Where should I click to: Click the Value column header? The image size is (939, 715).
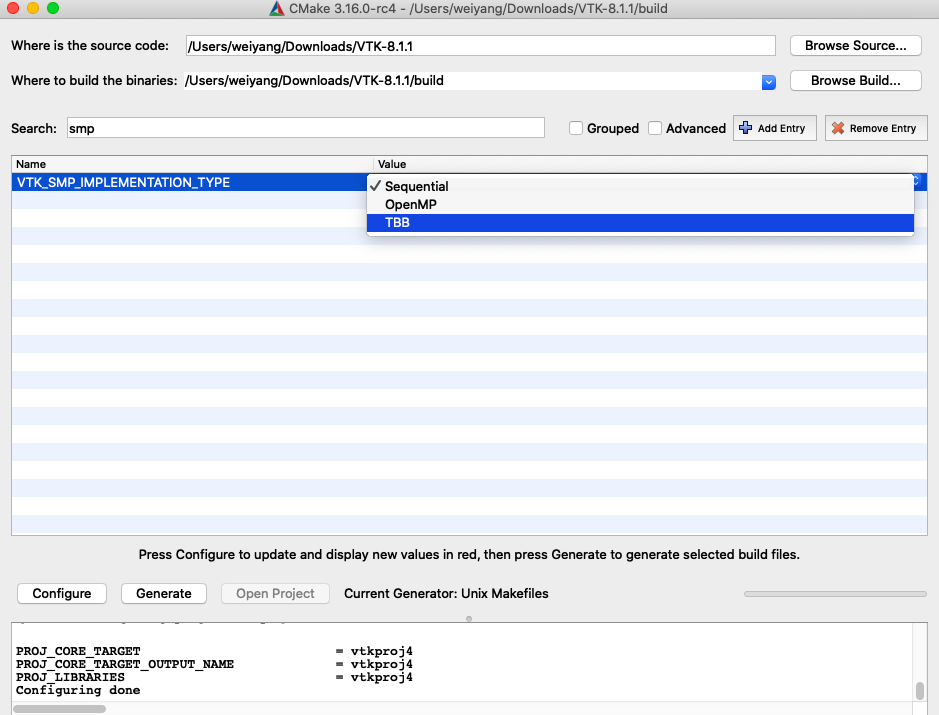pyautogui.click(x=650, y=164)
